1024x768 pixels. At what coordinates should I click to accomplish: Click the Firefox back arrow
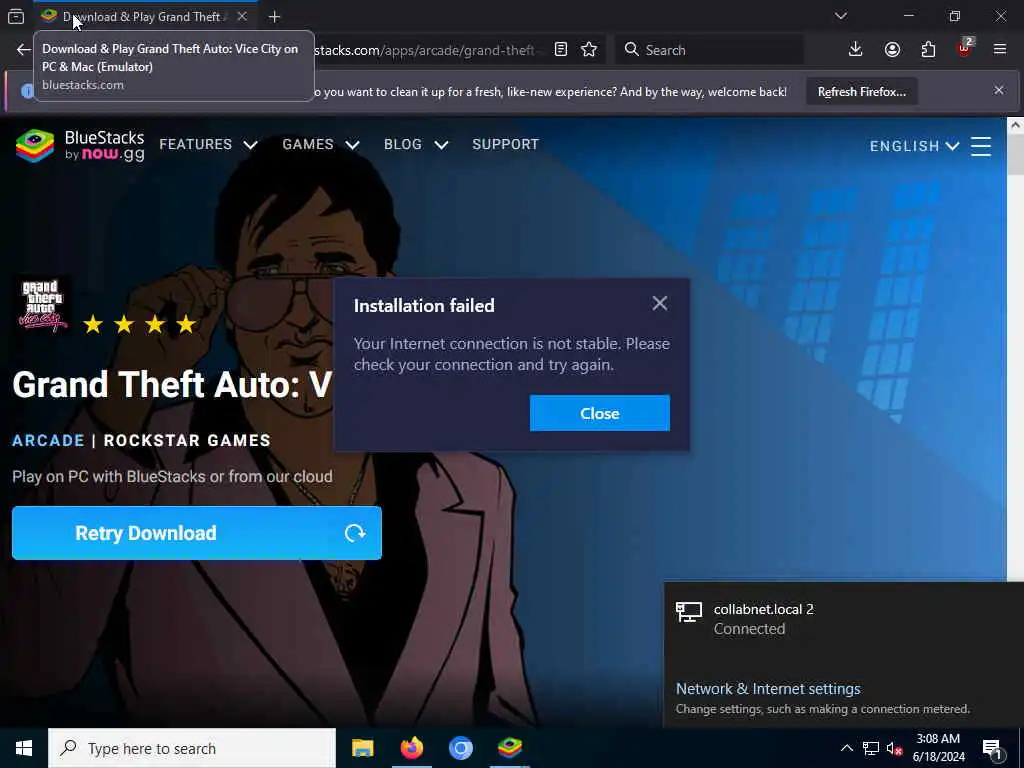24,50
